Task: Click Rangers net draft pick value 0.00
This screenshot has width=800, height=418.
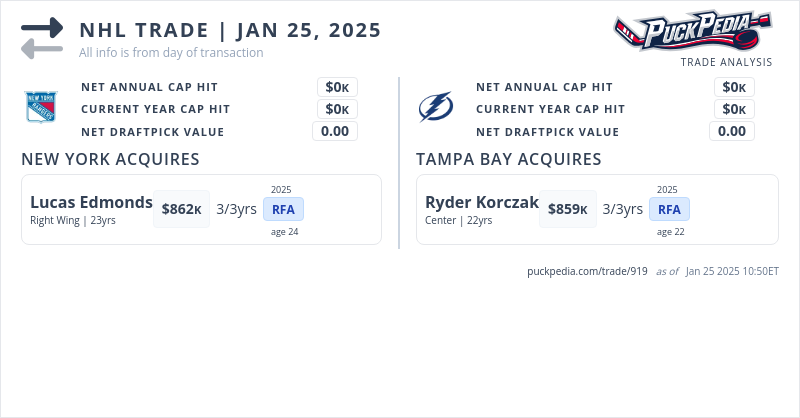Action: (x=335, y=131)
